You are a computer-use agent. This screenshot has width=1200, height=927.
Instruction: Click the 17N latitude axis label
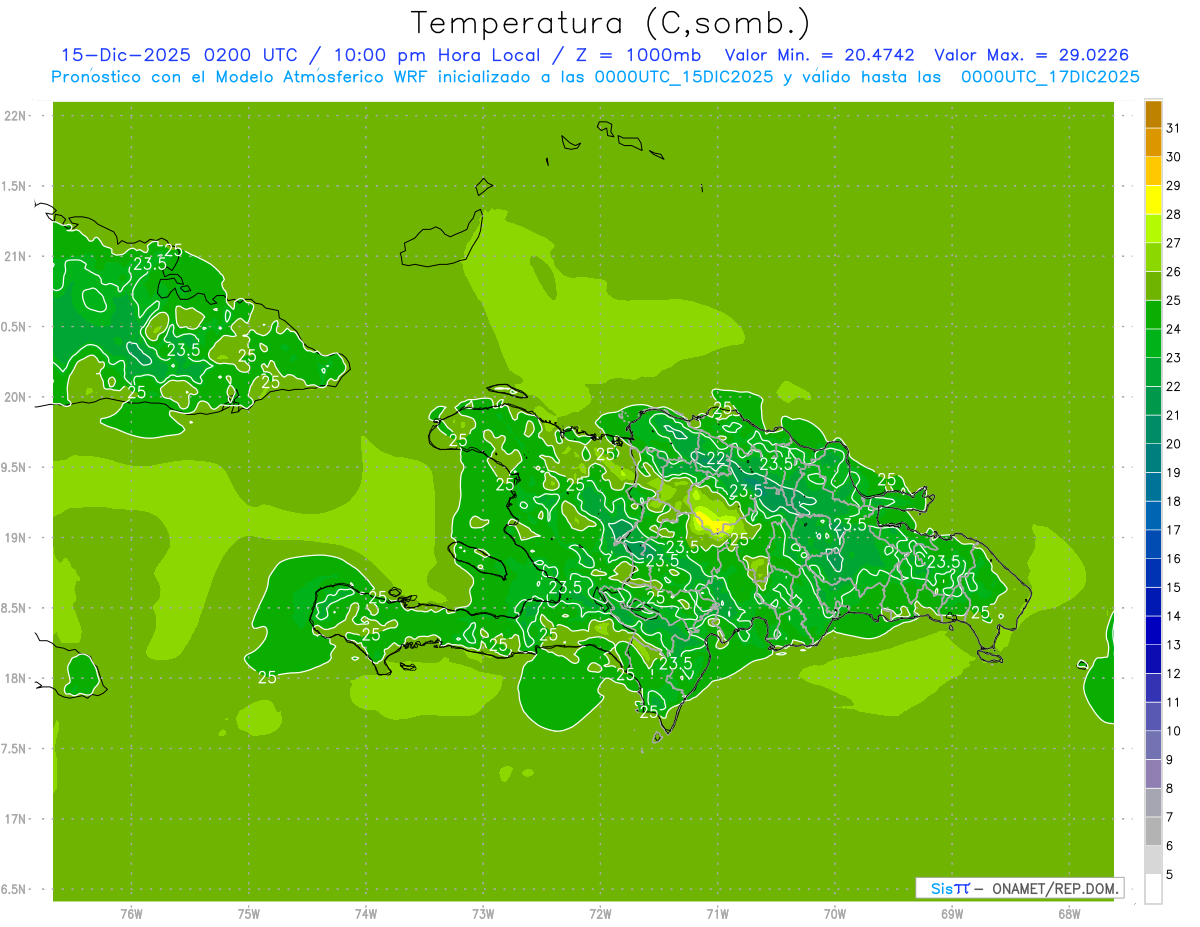16,819
